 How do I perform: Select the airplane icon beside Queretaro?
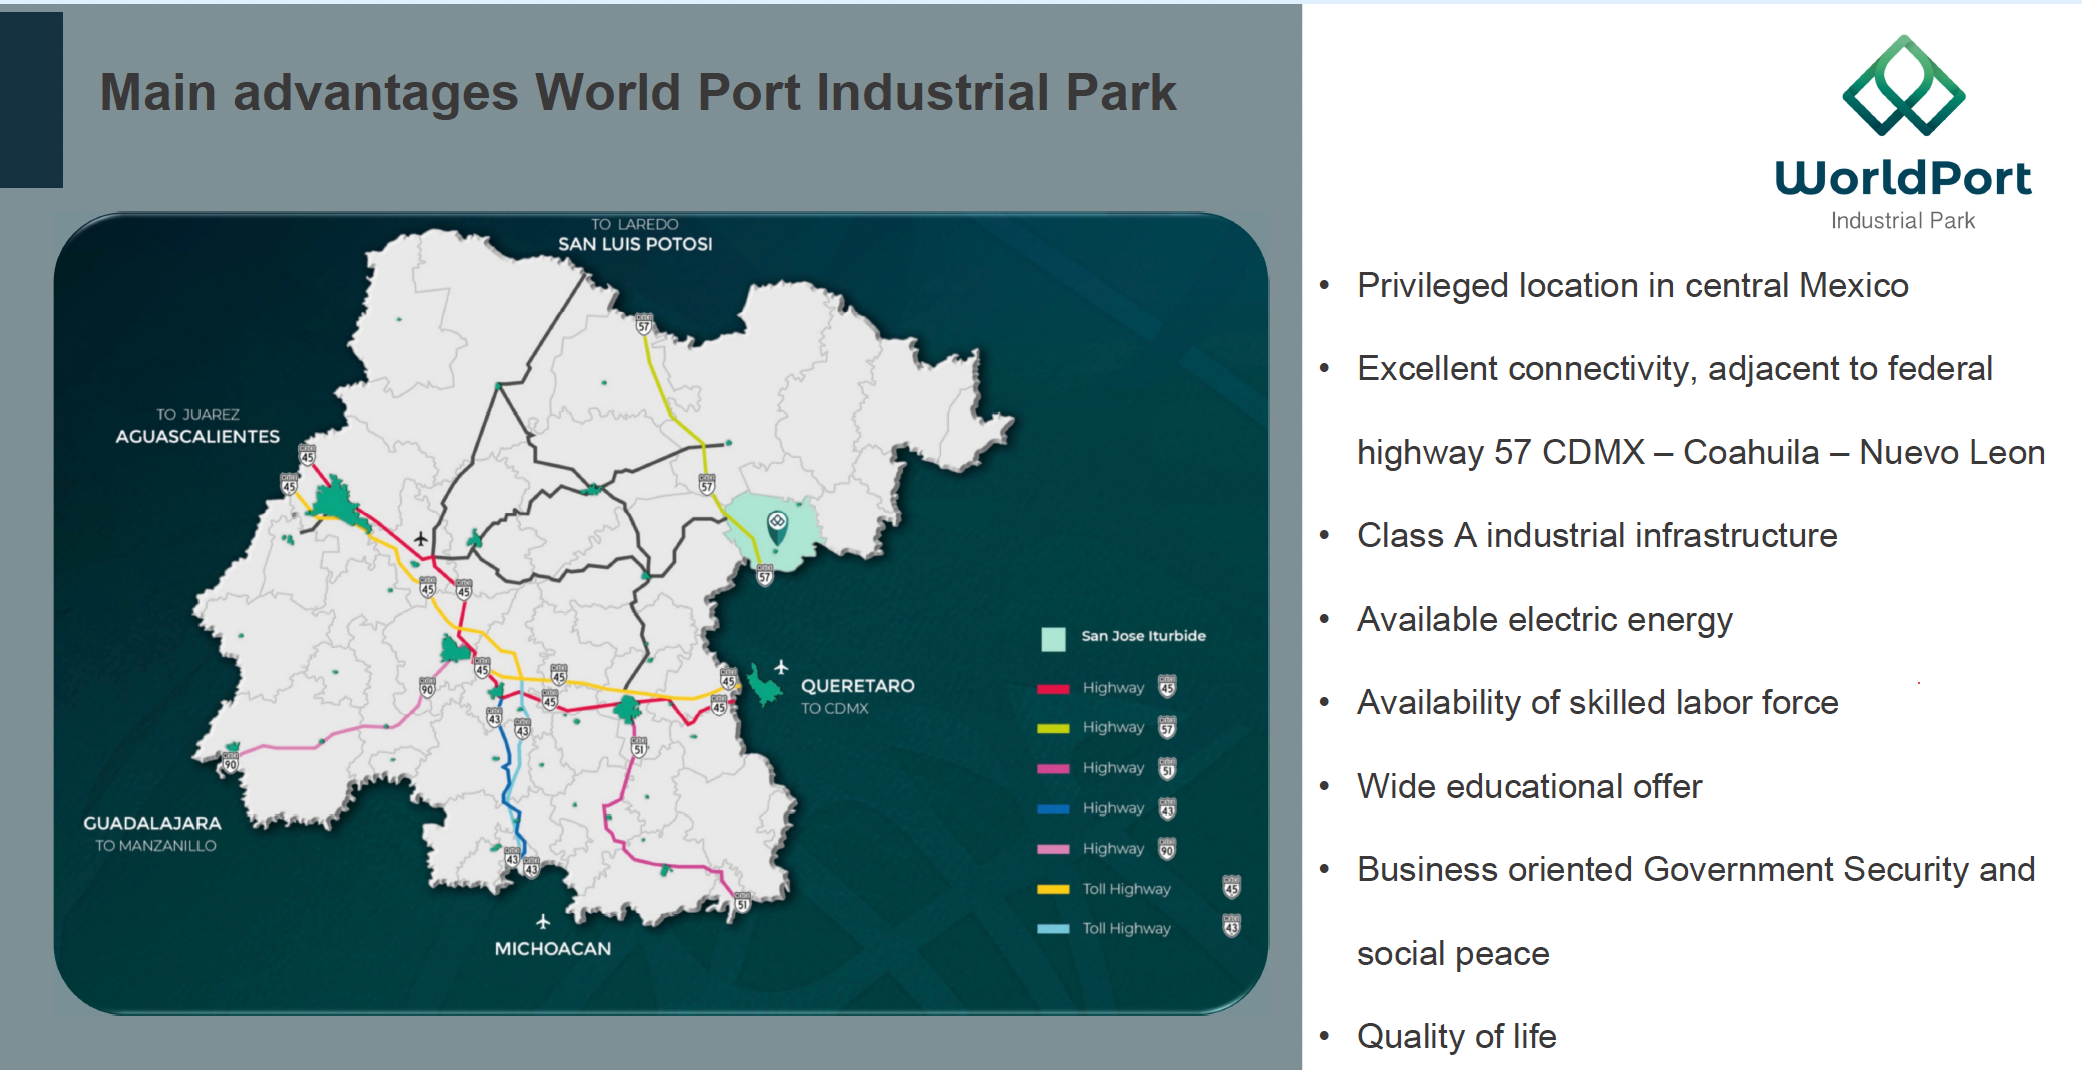pyautogui.click(x=781, y=667)
